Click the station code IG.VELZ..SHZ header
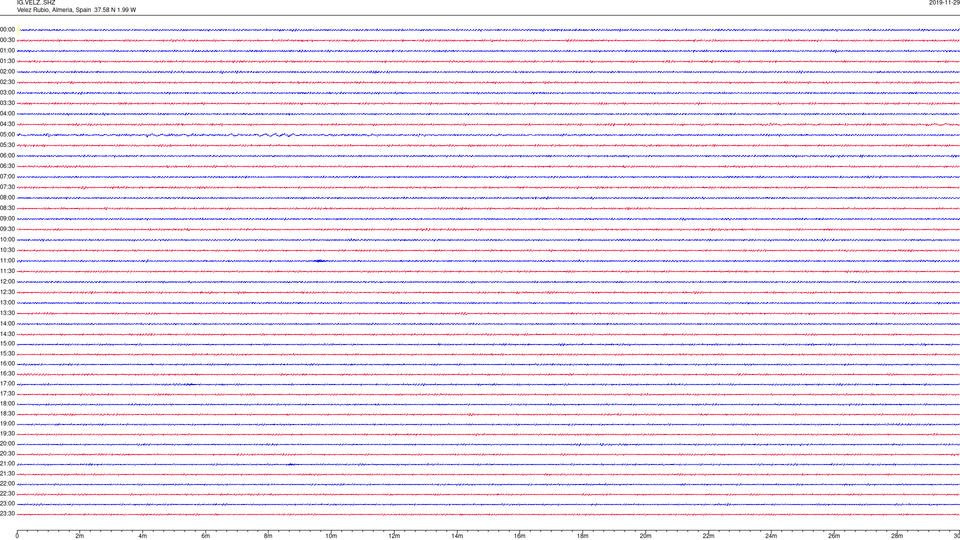This screenshot has width=960, height=540. (x=36, y=3)
